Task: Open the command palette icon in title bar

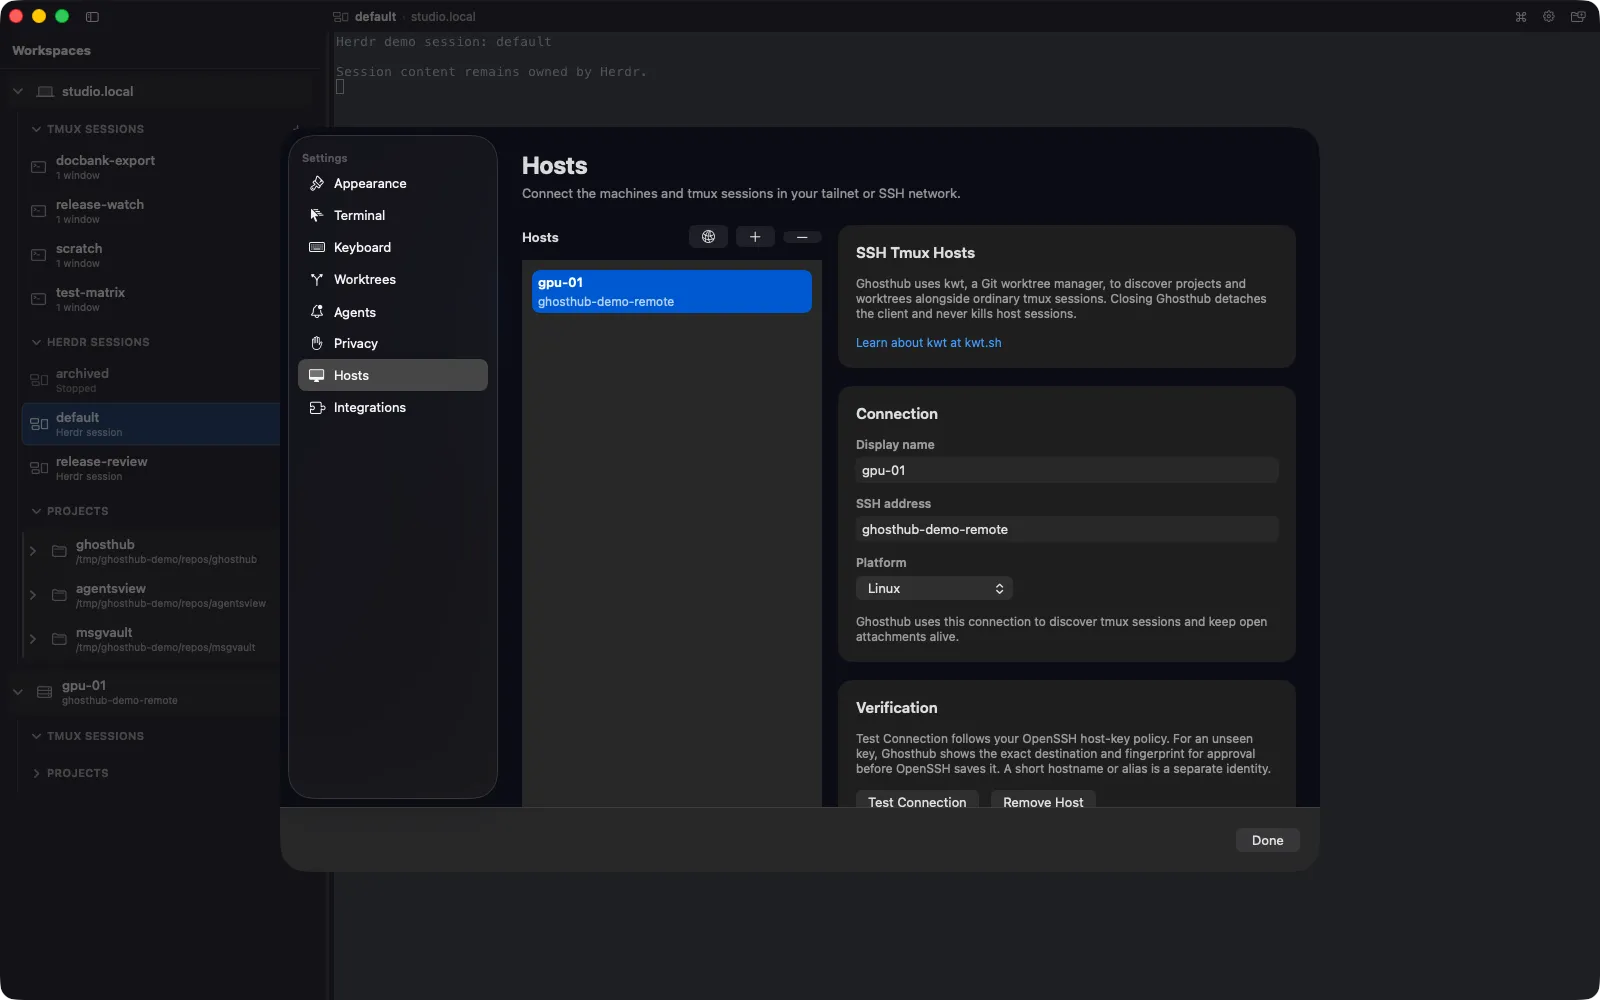Action: 1521,17
